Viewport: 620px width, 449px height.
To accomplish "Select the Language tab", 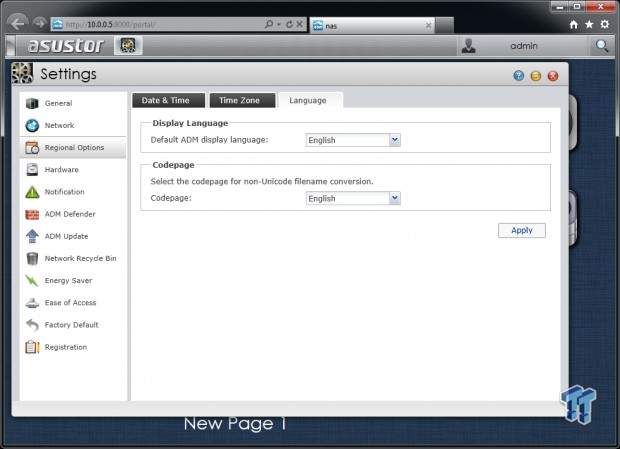I will pos(310,100).
